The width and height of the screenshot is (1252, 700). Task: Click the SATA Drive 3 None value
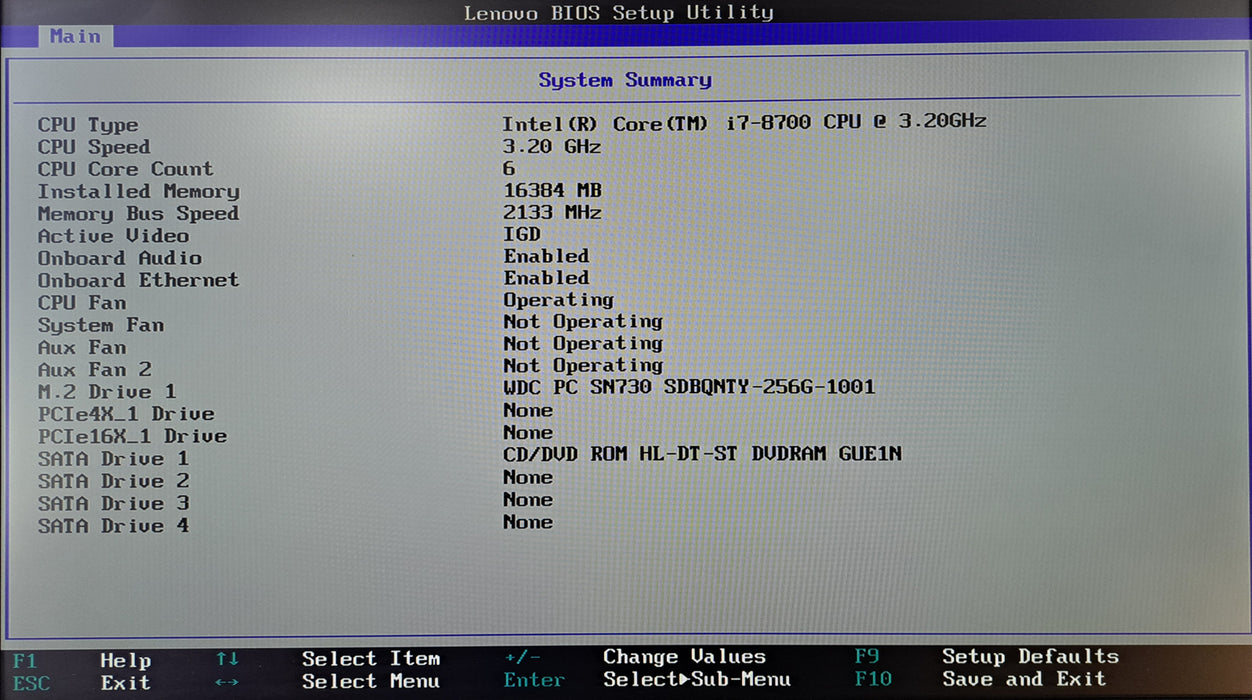tap(528, 499)
